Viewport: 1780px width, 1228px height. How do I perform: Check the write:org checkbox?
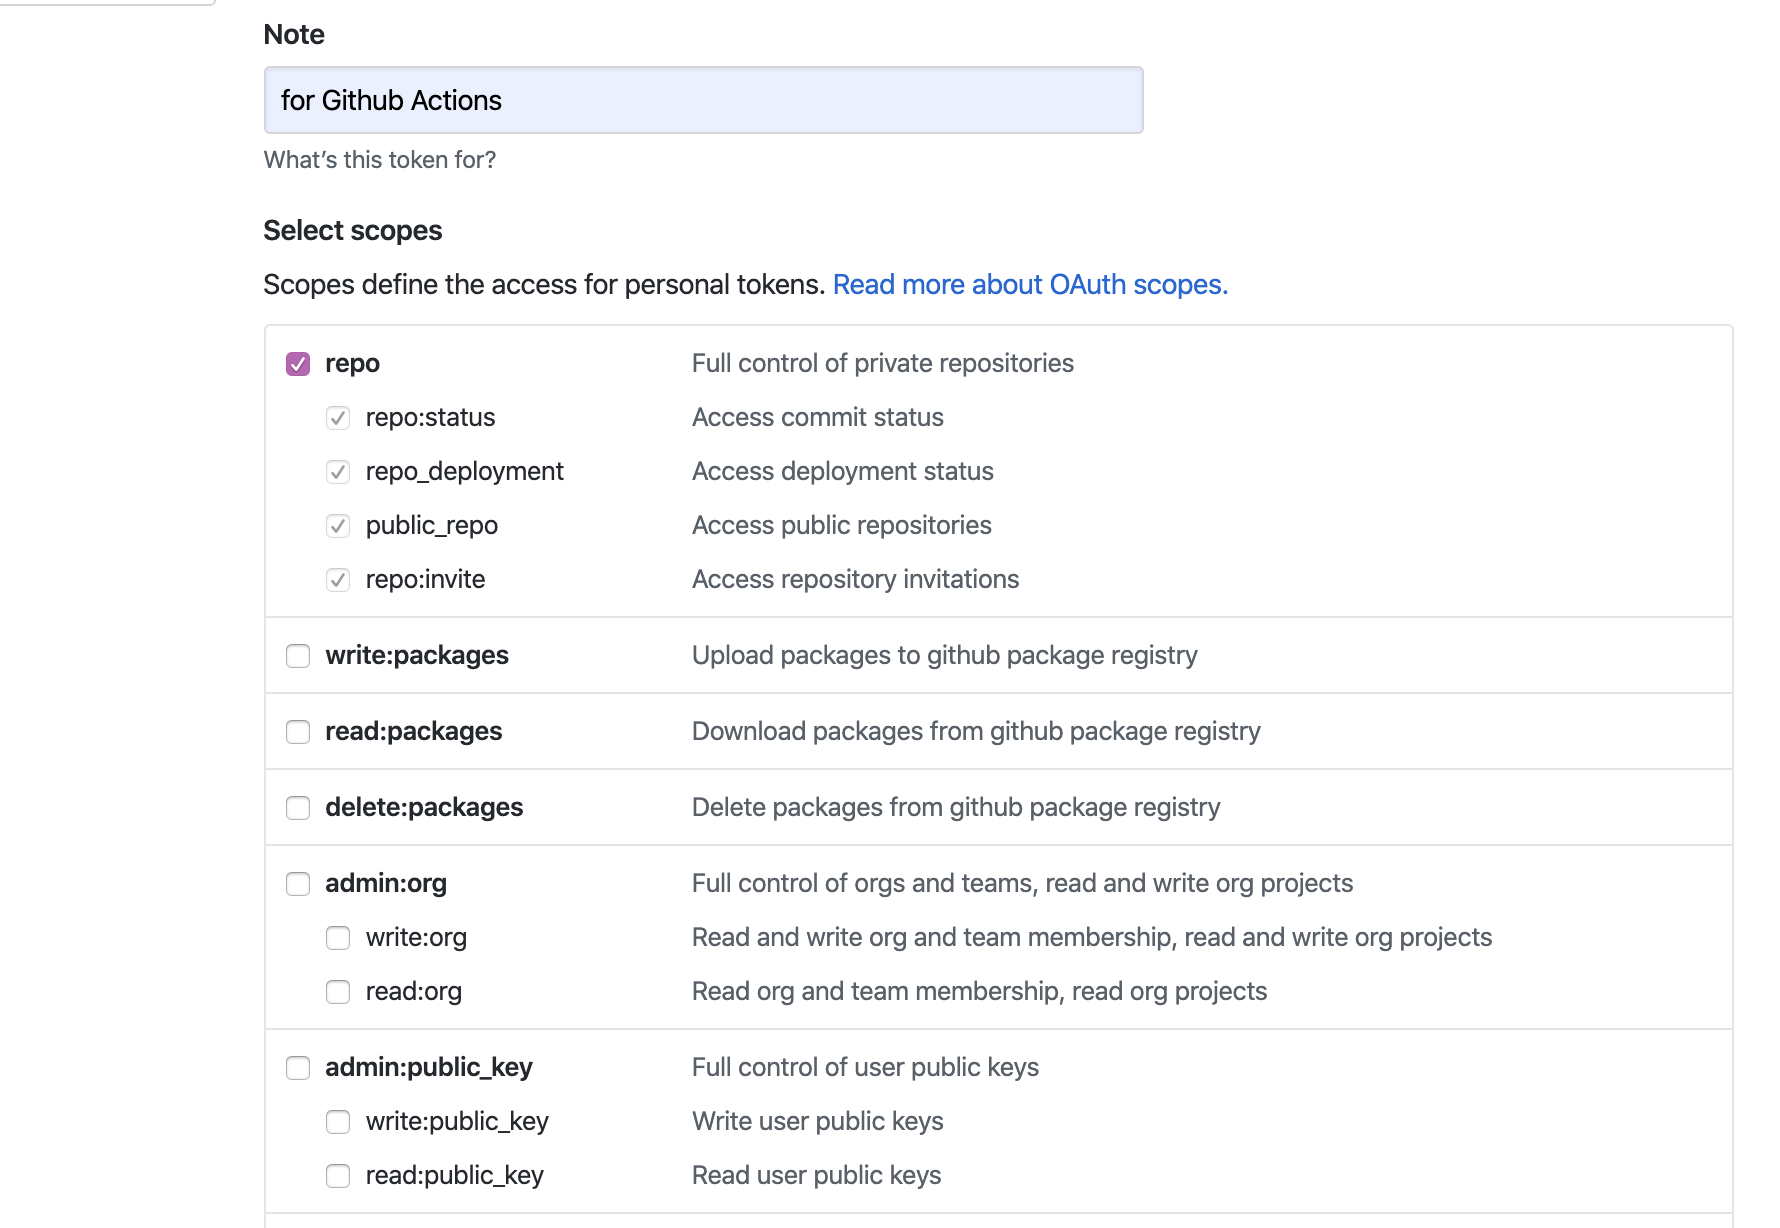[338, 938]
